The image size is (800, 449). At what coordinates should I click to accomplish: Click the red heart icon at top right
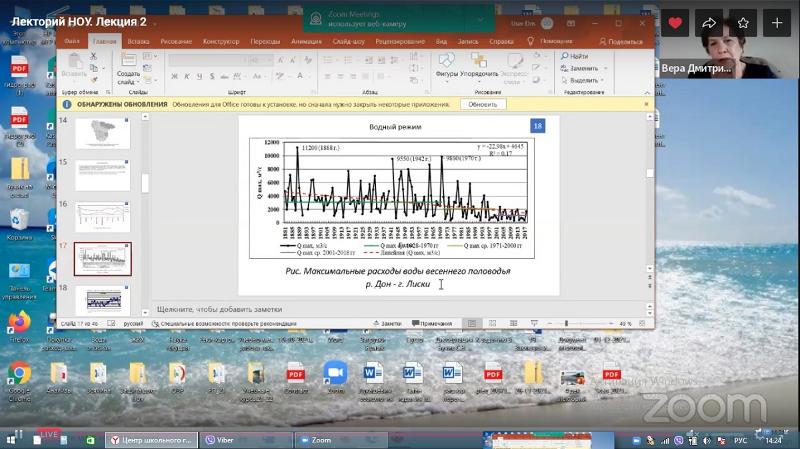(x=677, y=22)
